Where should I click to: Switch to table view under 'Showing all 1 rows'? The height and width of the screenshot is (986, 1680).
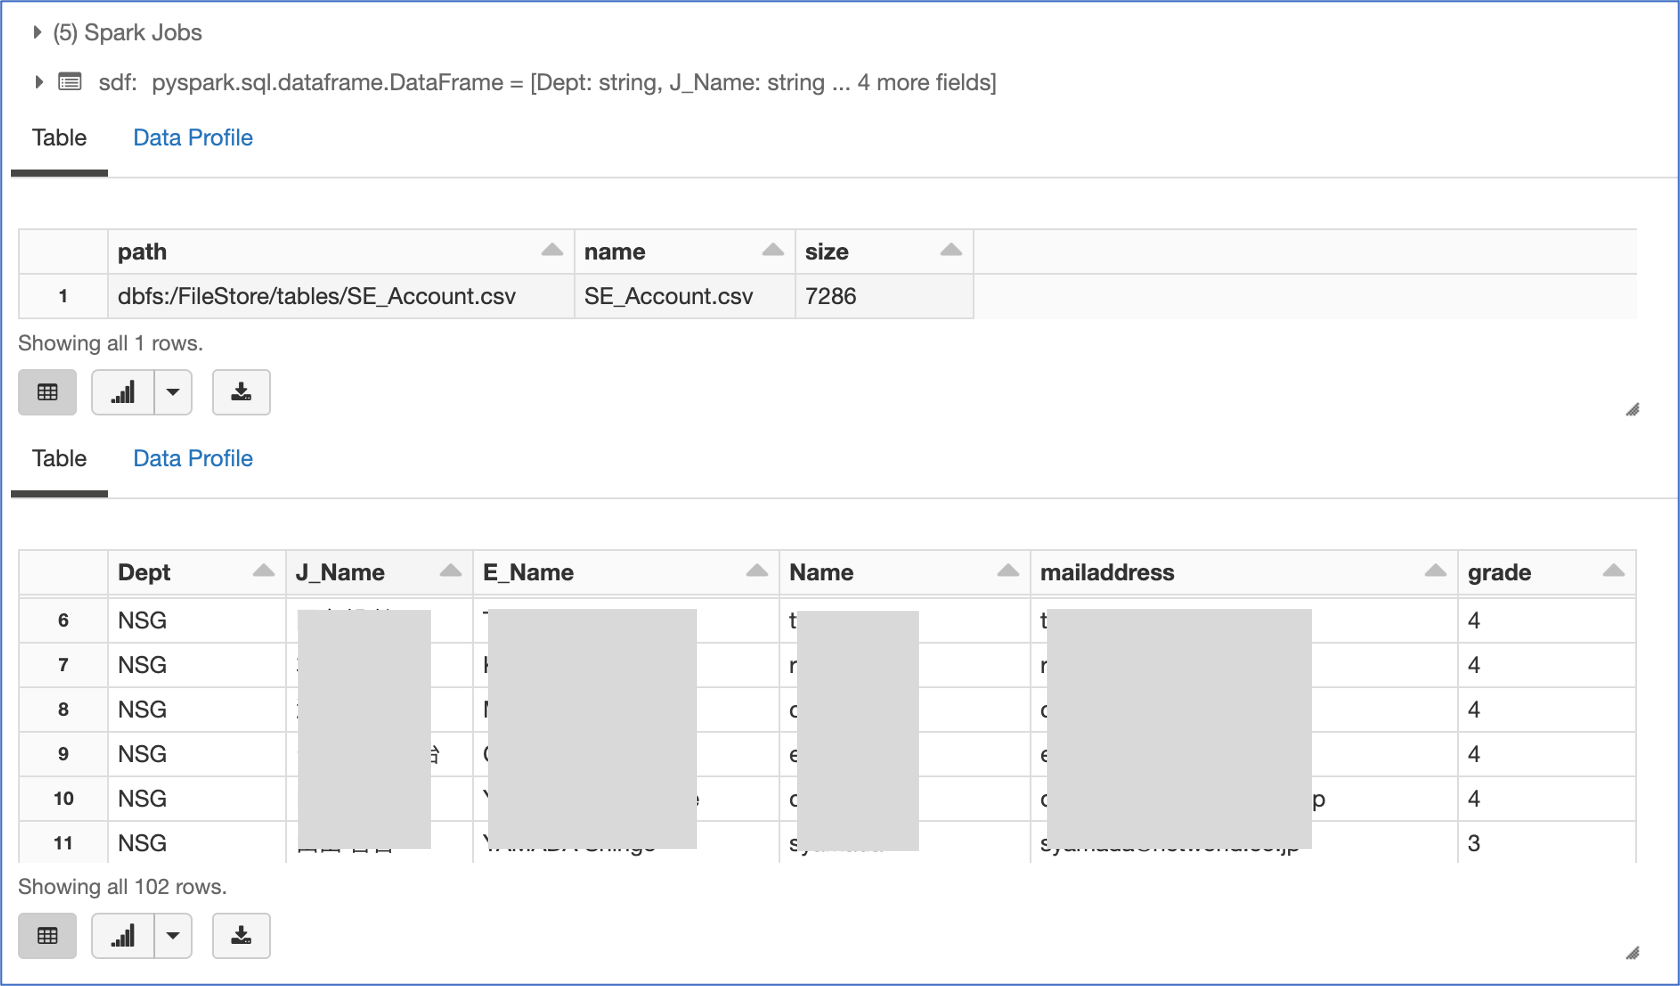click(x=47, y=392)
